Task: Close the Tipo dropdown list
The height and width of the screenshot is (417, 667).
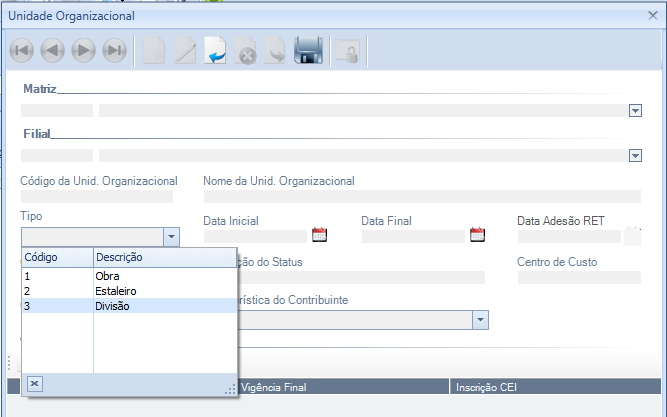Action: tap(35, 384)
